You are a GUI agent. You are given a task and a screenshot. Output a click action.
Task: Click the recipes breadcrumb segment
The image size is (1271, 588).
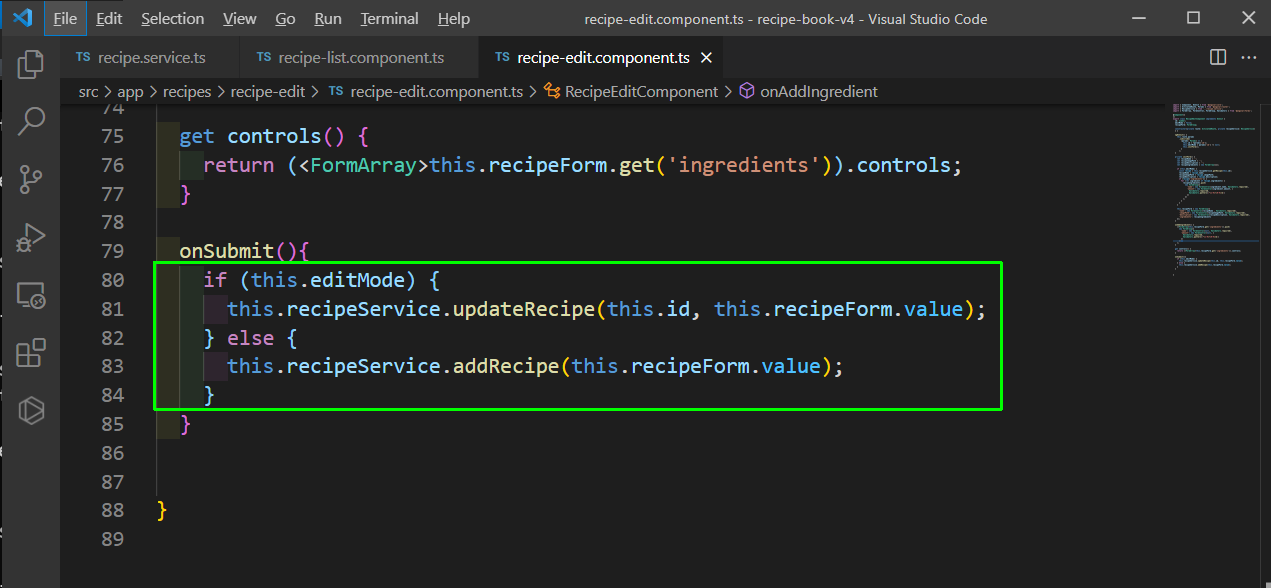pyautogui.click(x=187, y=91)
